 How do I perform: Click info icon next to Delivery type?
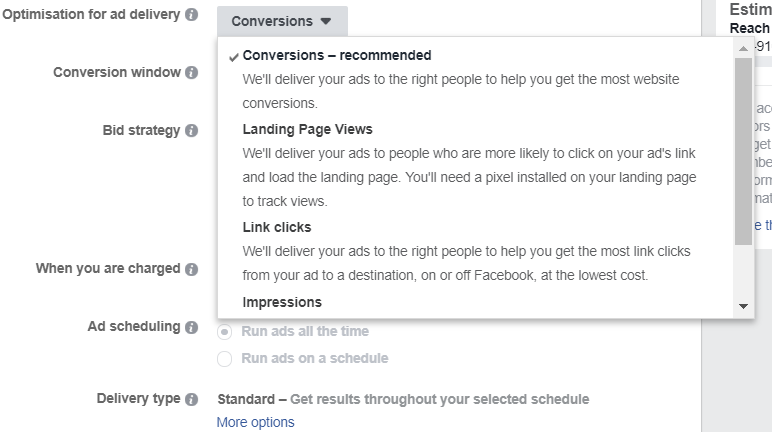point(191,399)
